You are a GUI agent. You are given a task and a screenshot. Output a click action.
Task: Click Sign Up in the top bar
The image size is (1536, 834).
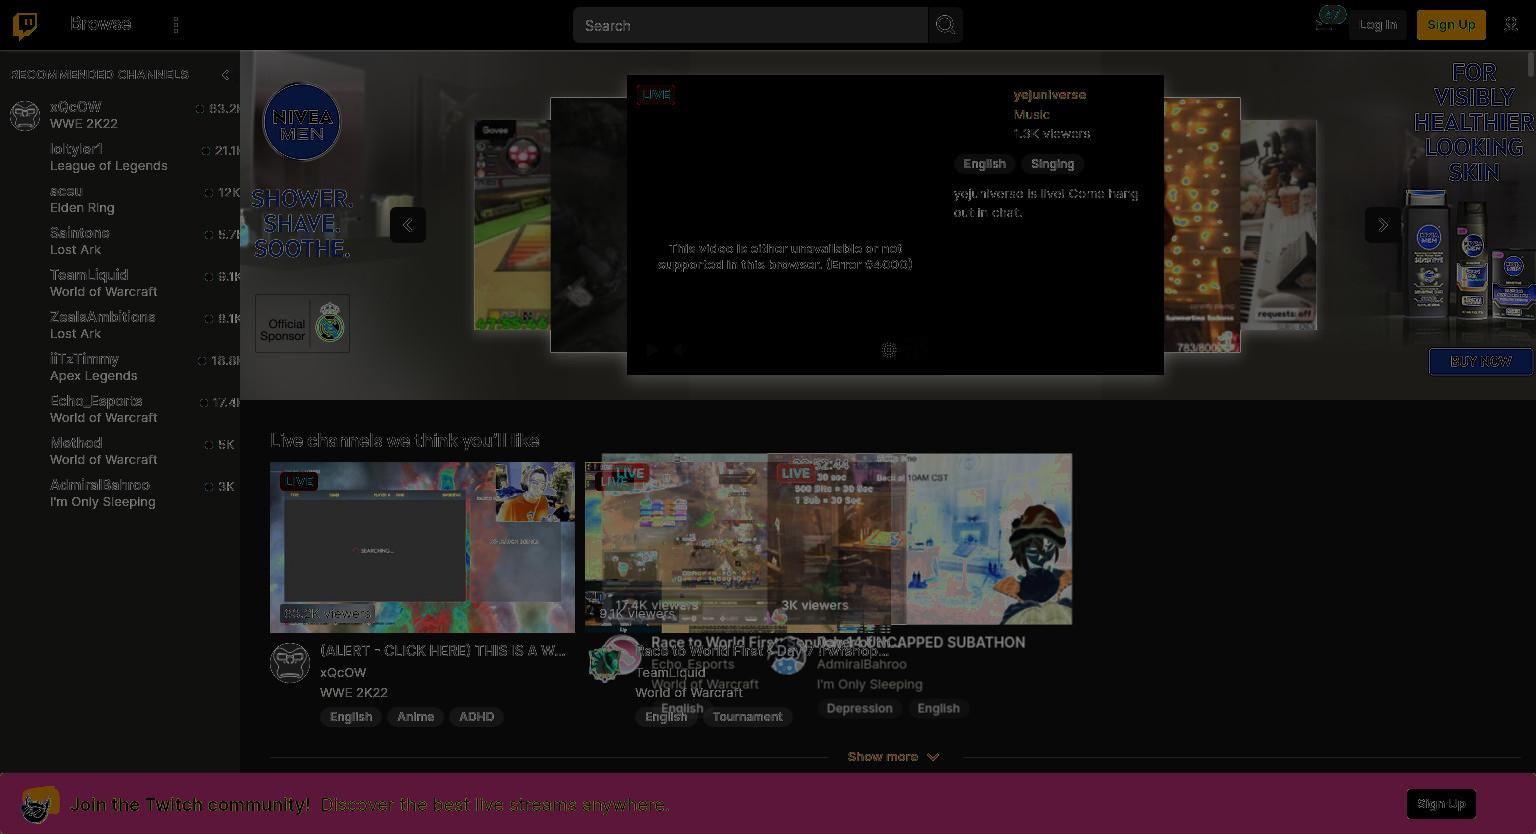(1451, 25)
